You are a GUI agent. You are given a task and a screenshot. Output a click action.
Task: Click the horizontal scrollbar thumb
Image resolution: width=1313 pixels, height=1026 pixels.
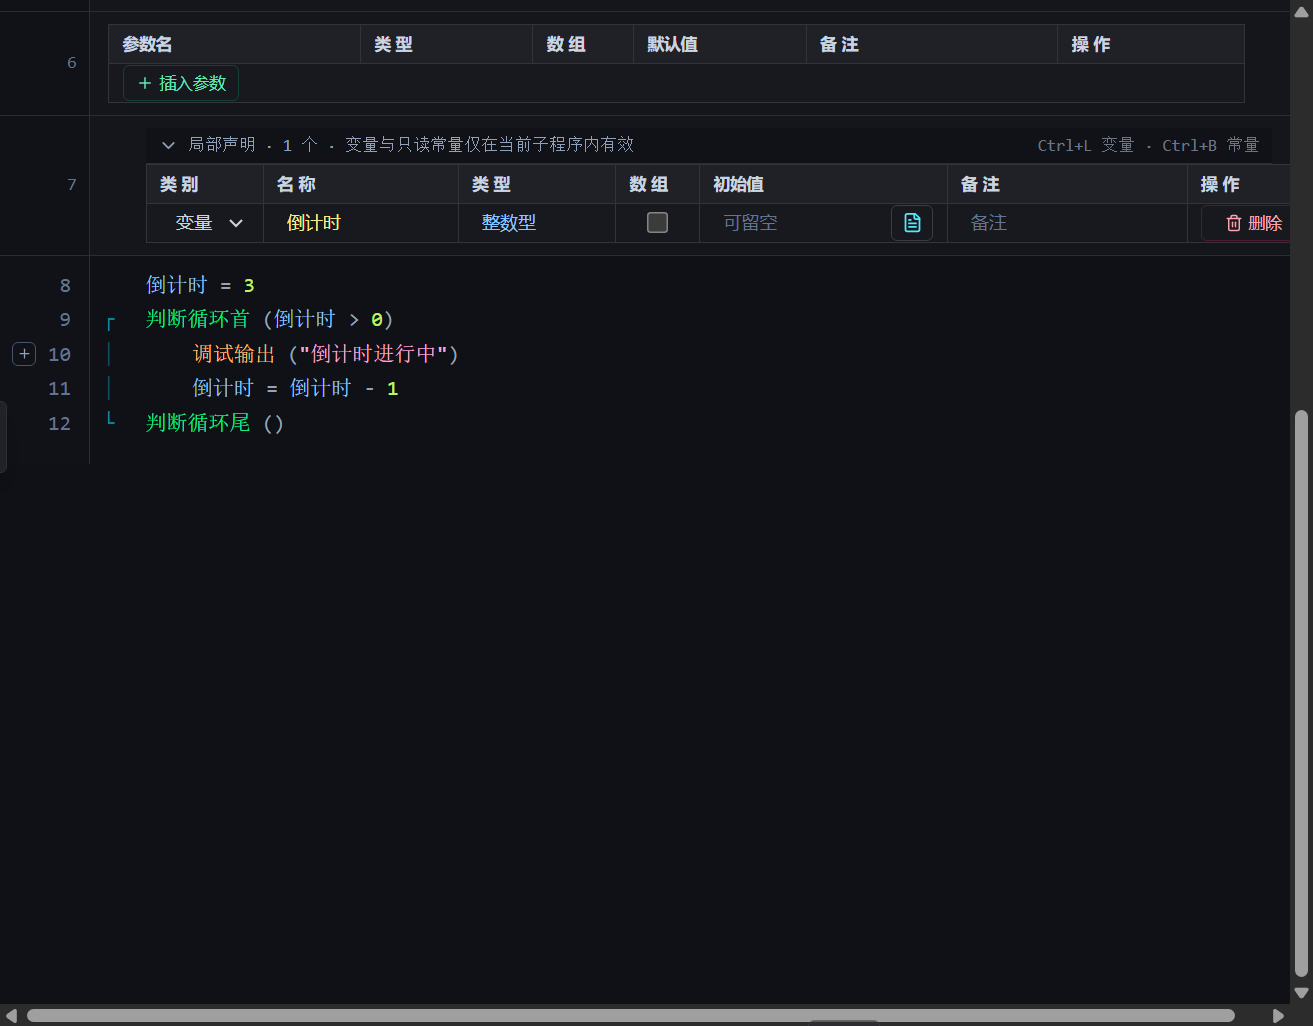tap(631, 1015)
